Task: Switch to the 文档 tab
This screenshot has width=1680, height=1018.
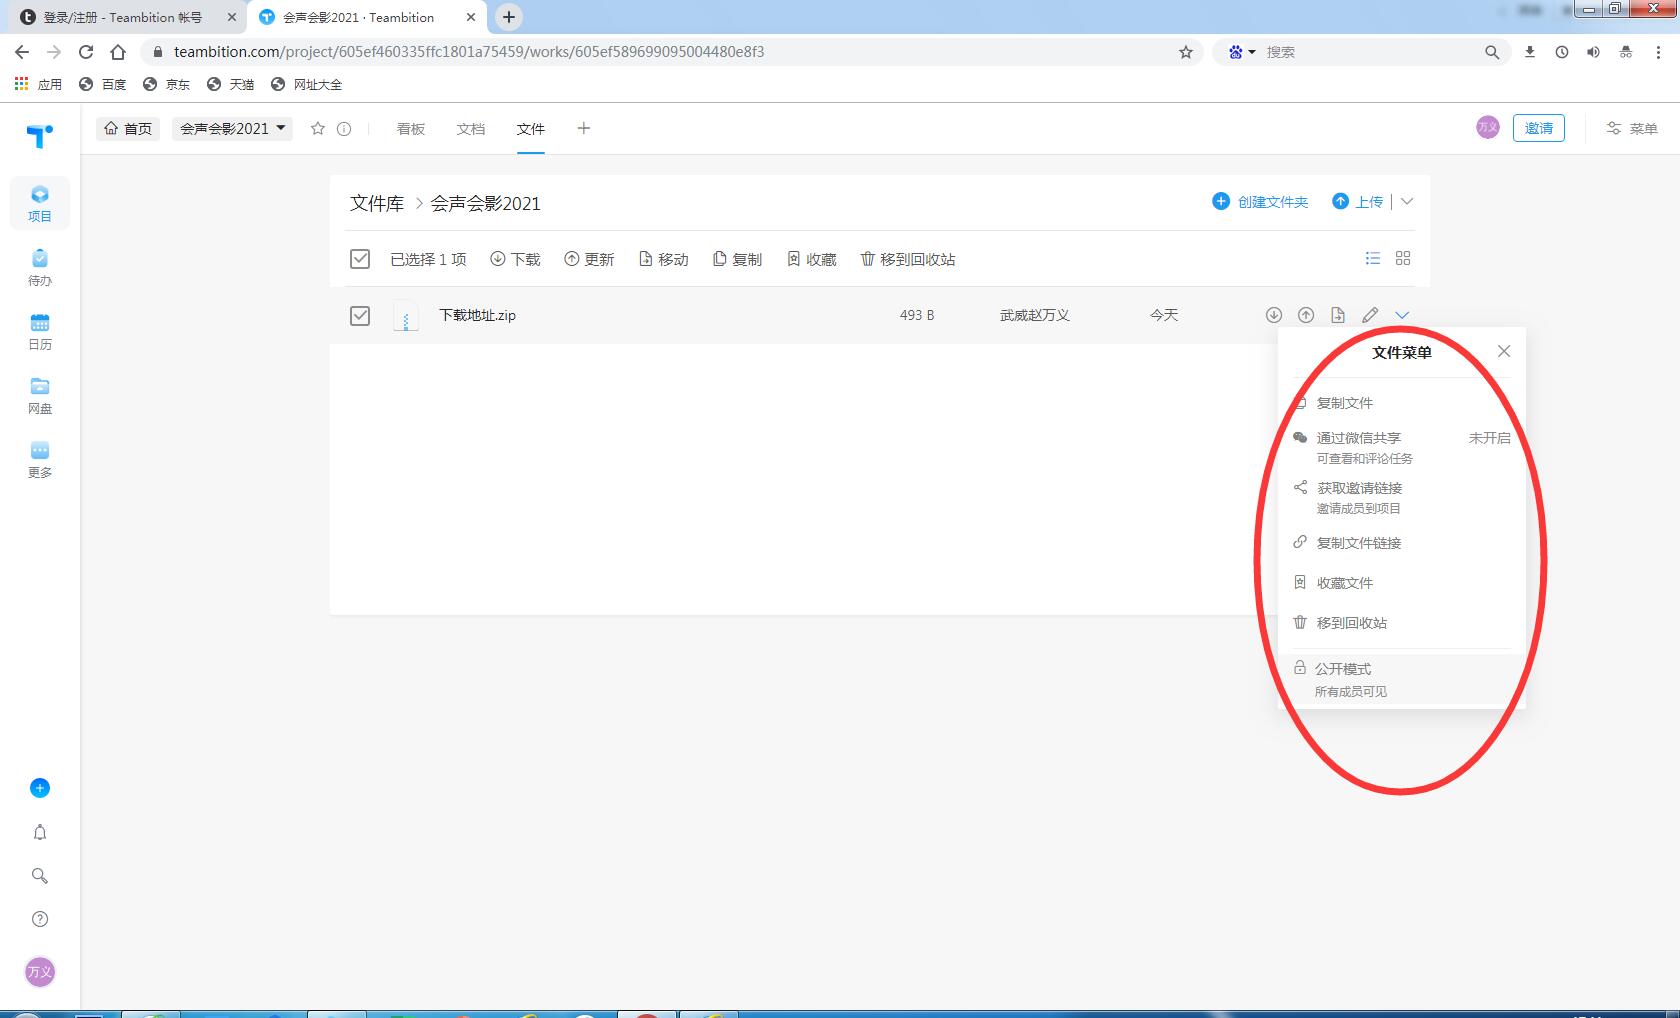Action: (471, 128)
